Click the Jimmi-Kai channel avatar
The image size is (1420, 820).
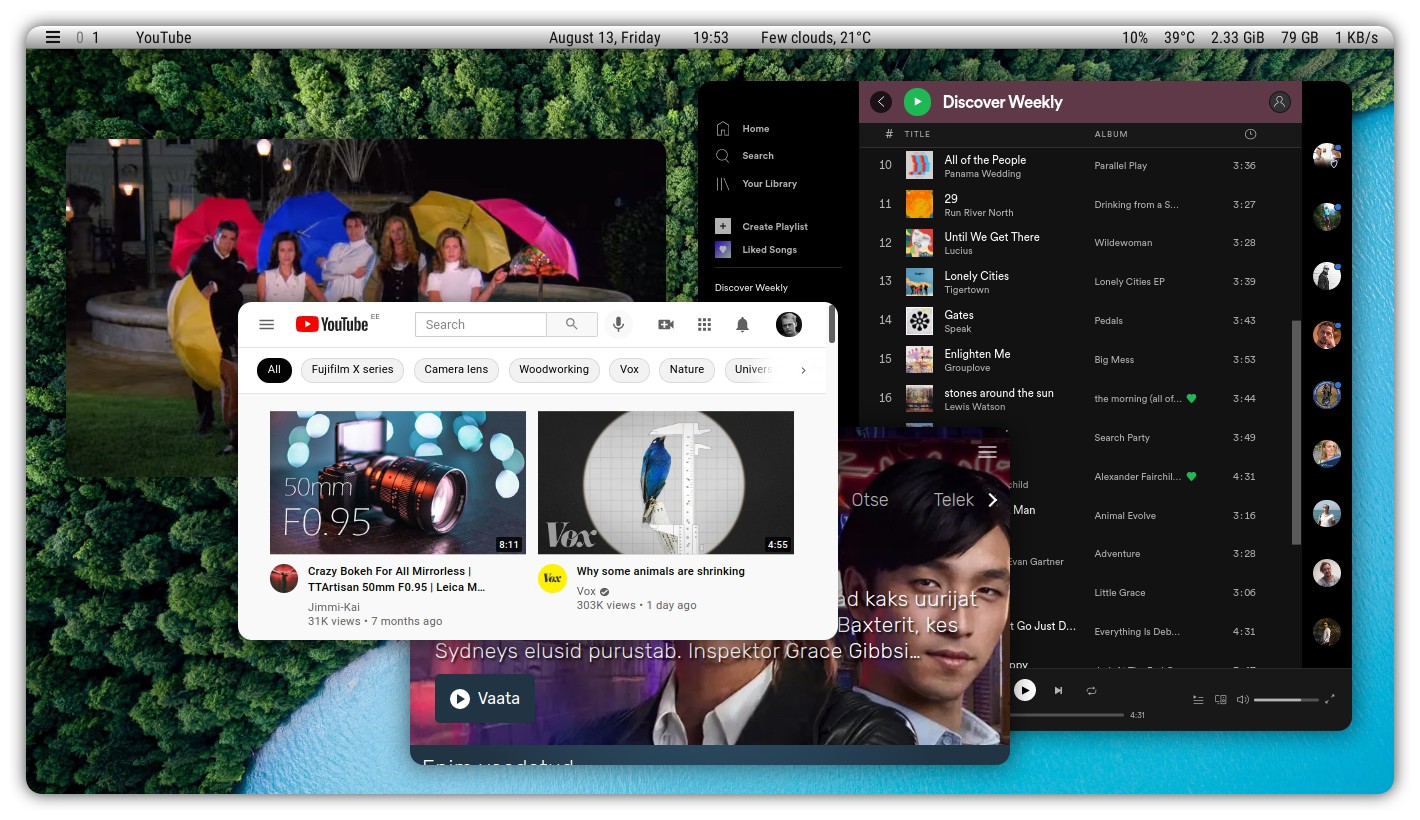tap(284, 578)
